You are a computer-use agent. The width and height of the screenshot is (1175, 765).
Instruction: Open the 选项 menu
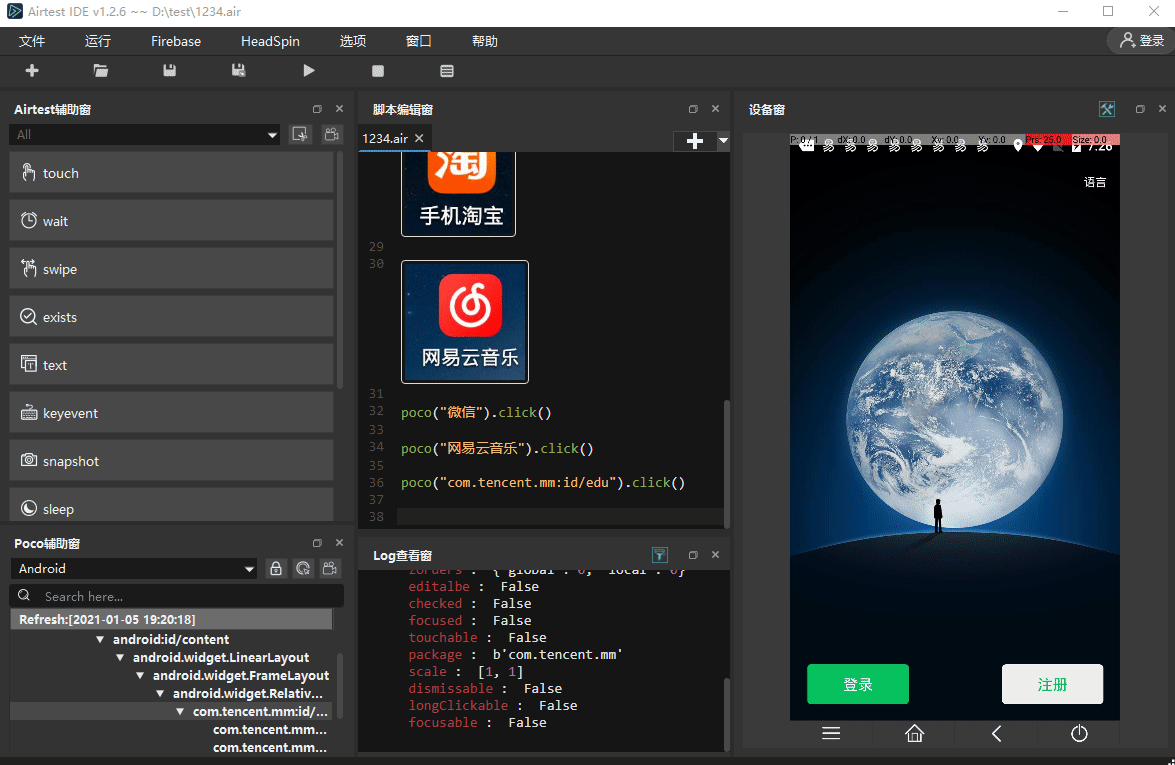(353, 41)
